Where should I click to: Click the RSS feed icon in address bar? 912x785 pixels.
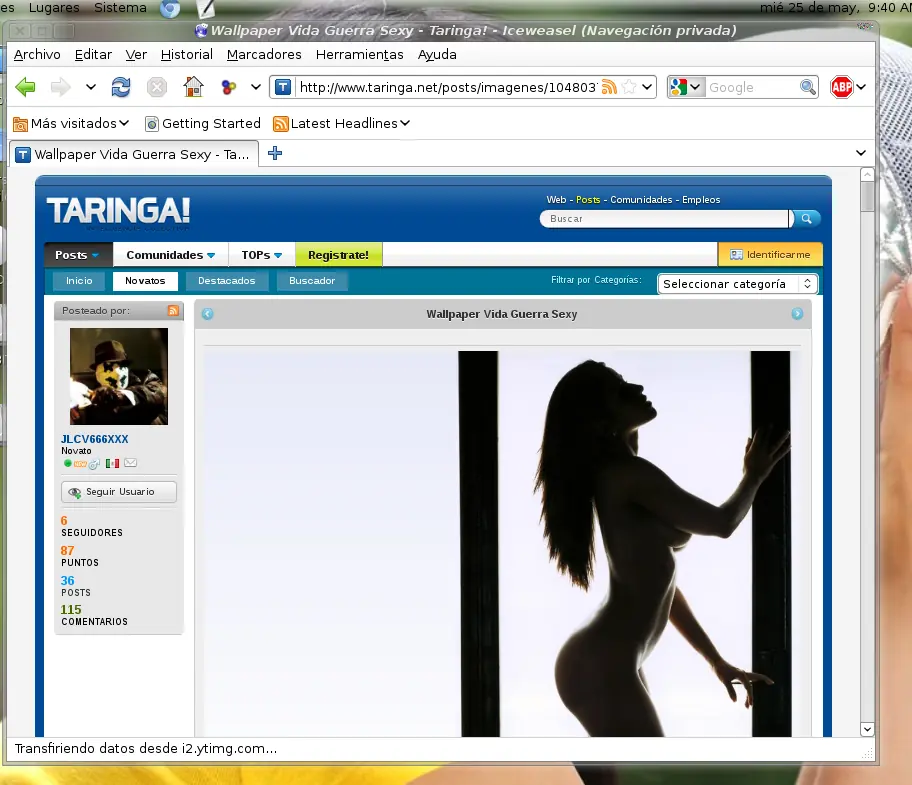609,88
